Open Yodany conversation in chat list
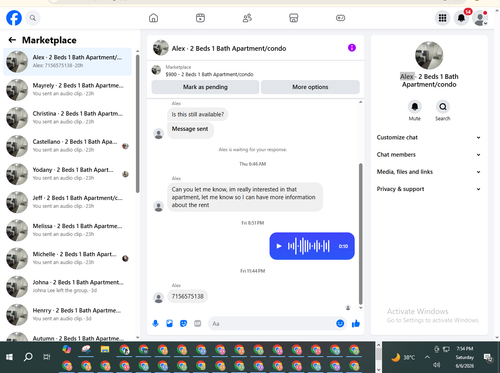500x373 pixels. 67,174
